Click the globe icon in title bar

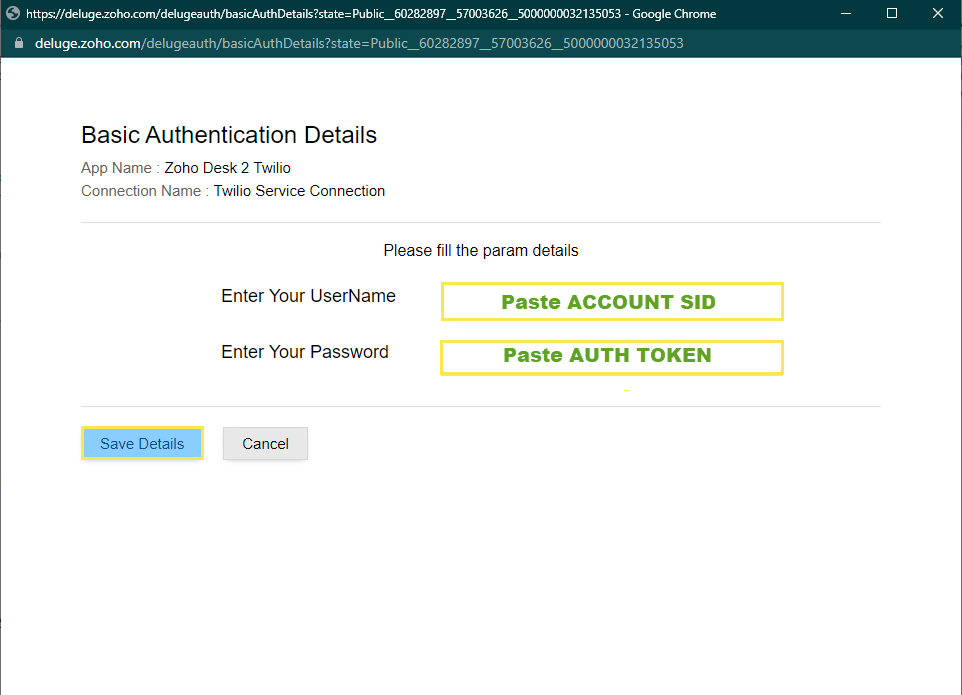tap(13, 13)
